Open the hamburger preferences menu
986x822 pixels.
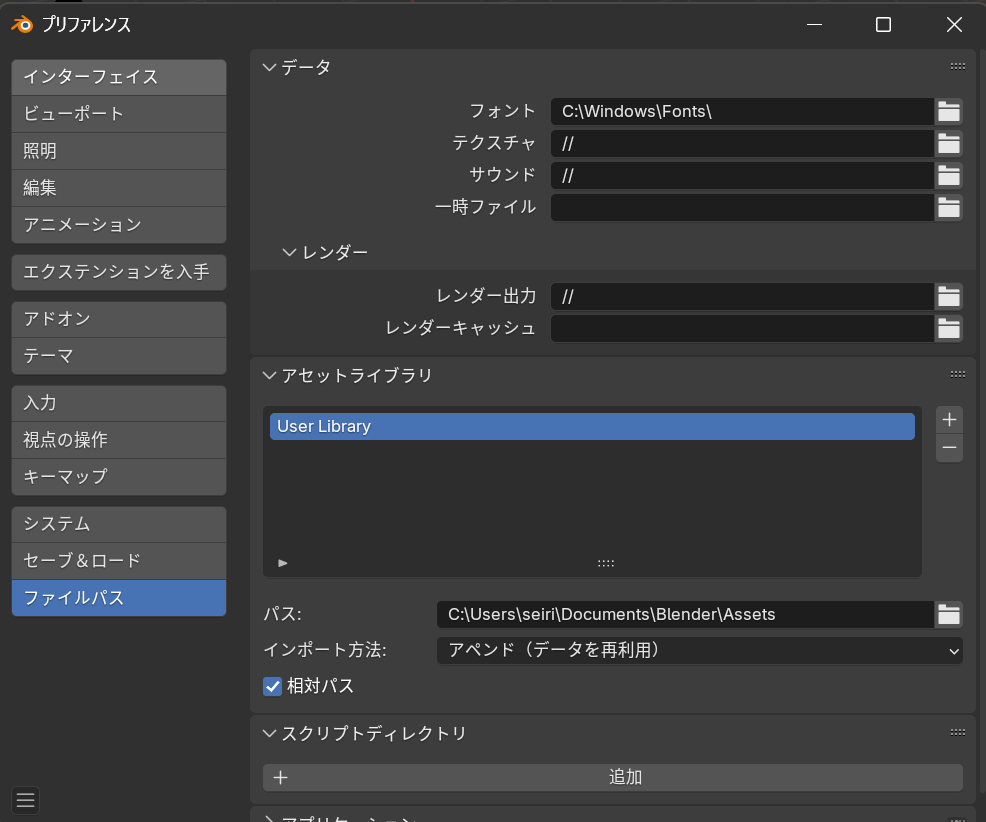(x=25, y=800)
